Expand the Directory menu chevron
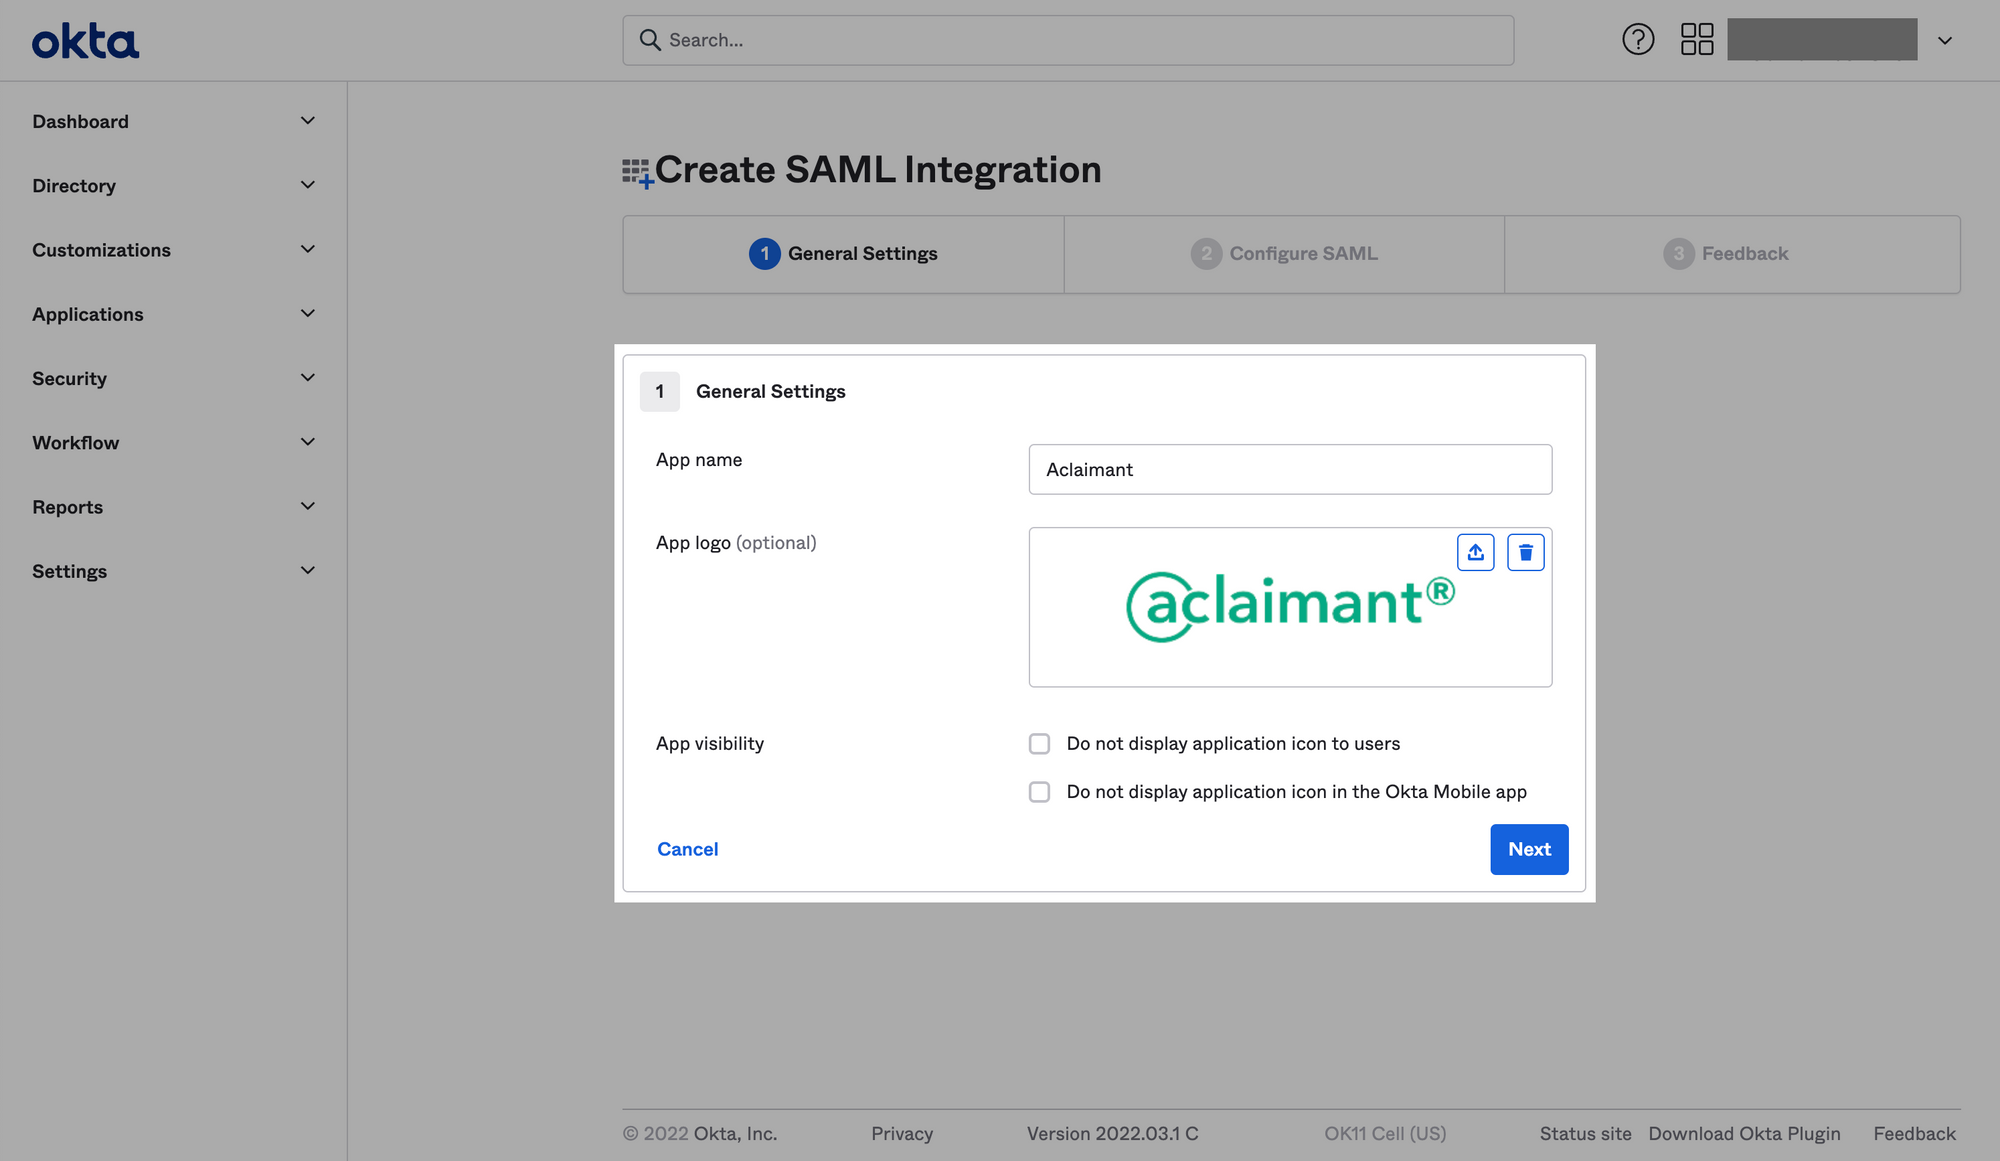This screenshot has width=2000, height=1161. coord(308,185)
